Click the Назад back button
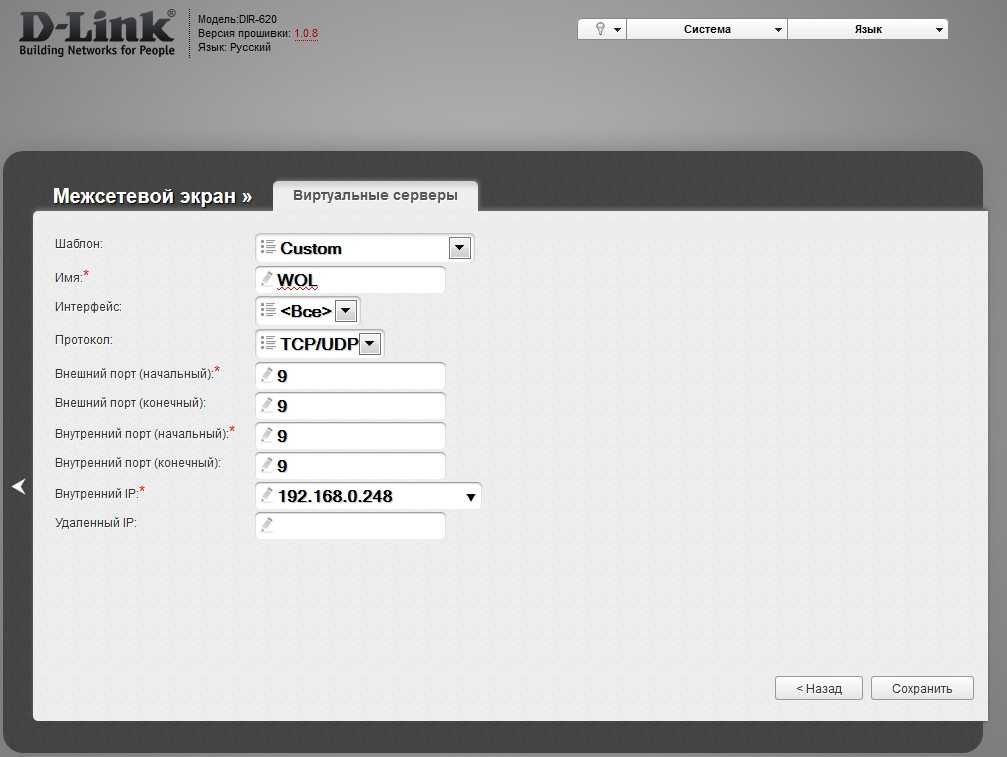1007x757 pixels. coord(819,688)
